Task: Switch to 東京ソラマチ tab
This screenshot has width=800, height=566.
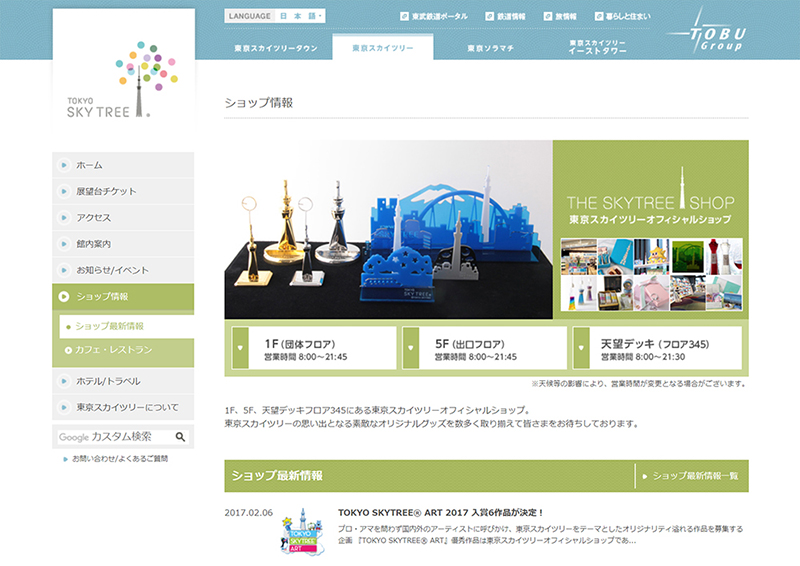Action: coord(491,48)
